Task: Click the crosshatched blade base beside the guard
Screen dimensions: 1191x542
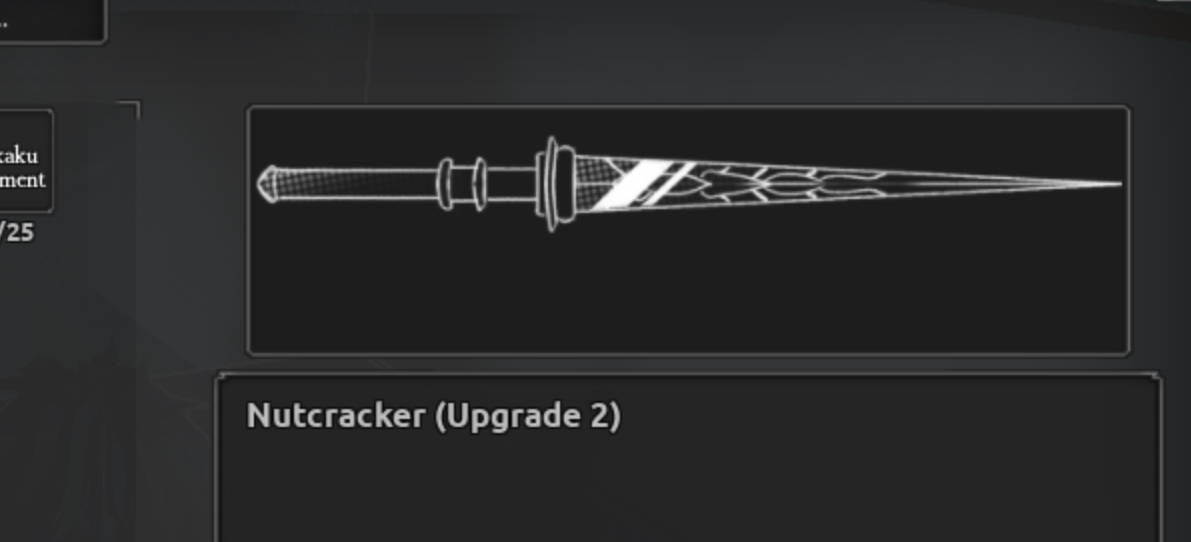Action: pyautogui.click(x=593, y=184)
